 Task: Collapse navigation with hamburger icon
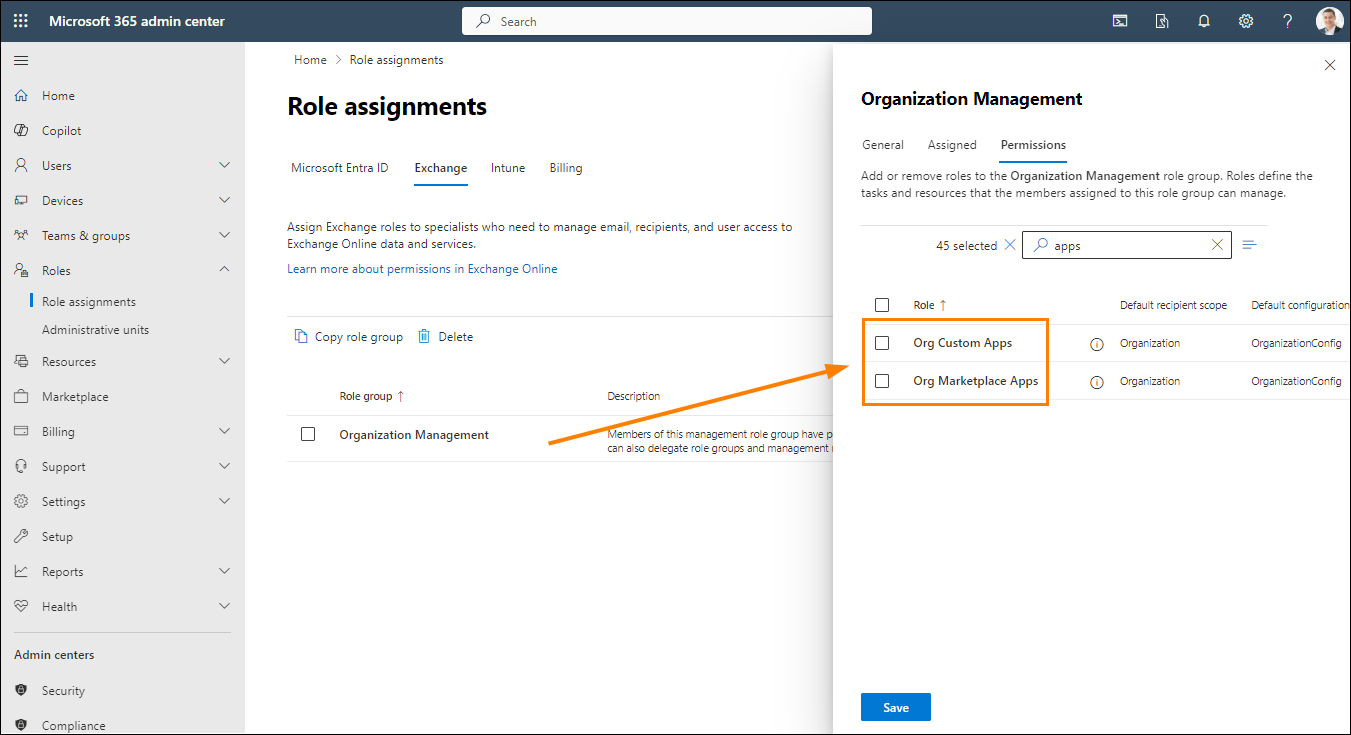[x=21, y=61]
